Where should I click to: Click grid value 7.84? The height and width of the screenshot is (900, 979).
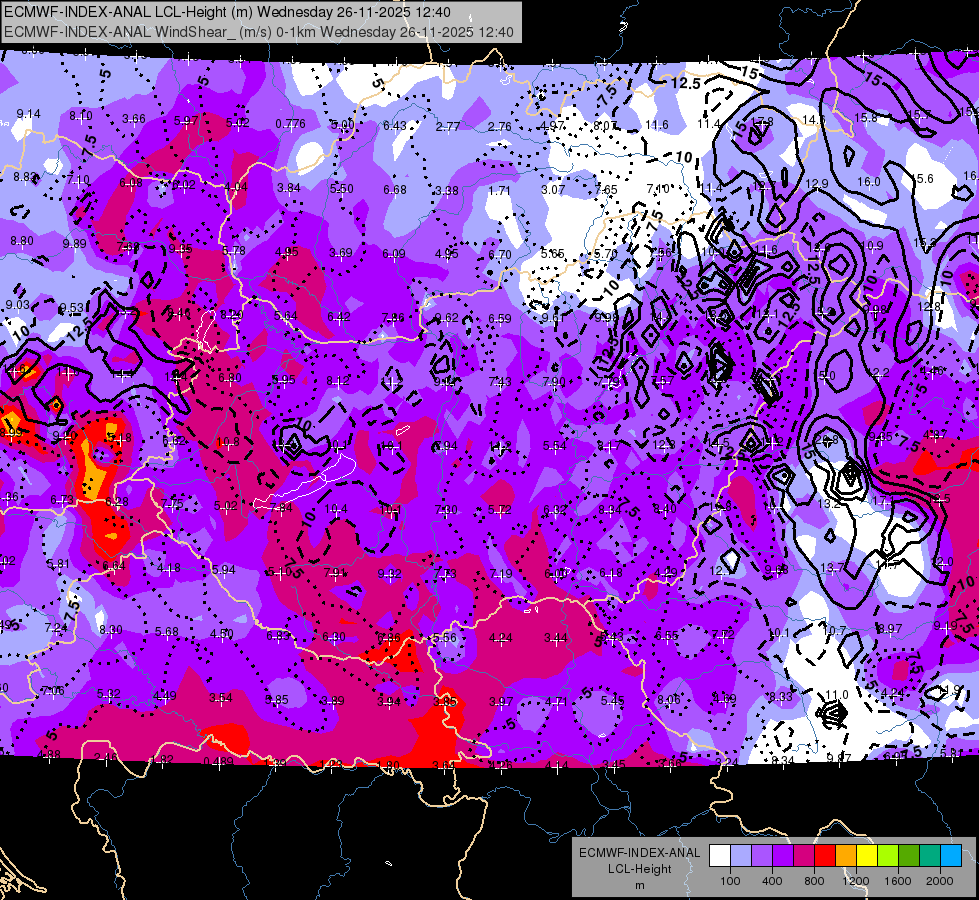[x=281, y=507]
